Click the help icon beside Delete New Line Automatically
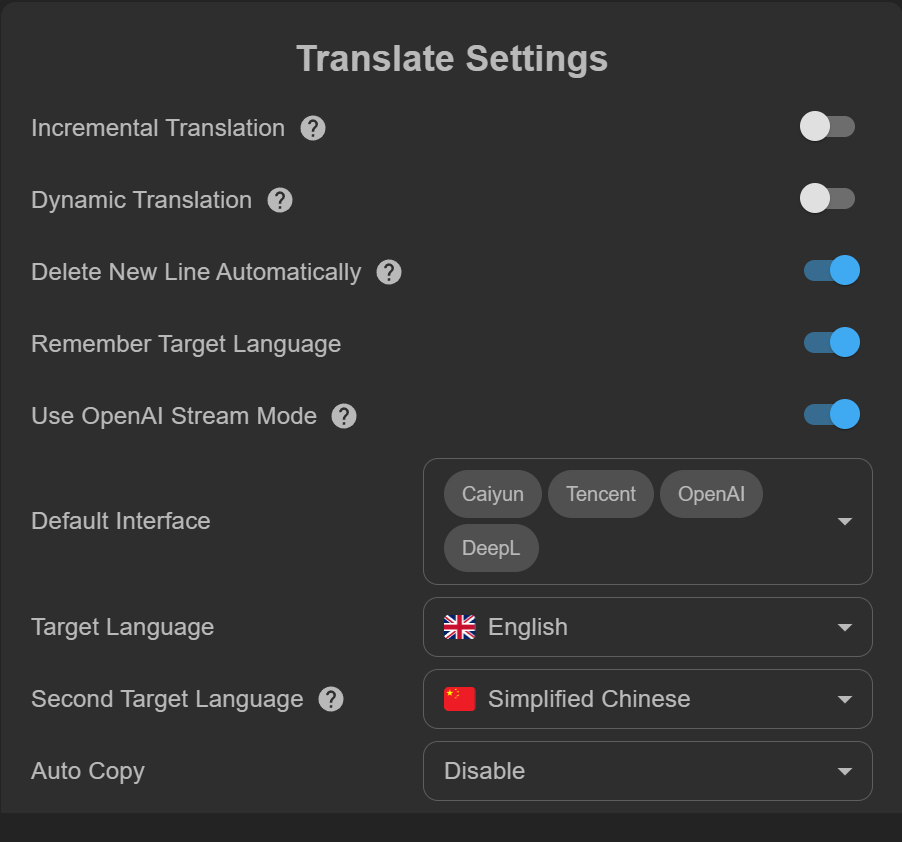Screen dimensions: 902x842 point(389,272)
